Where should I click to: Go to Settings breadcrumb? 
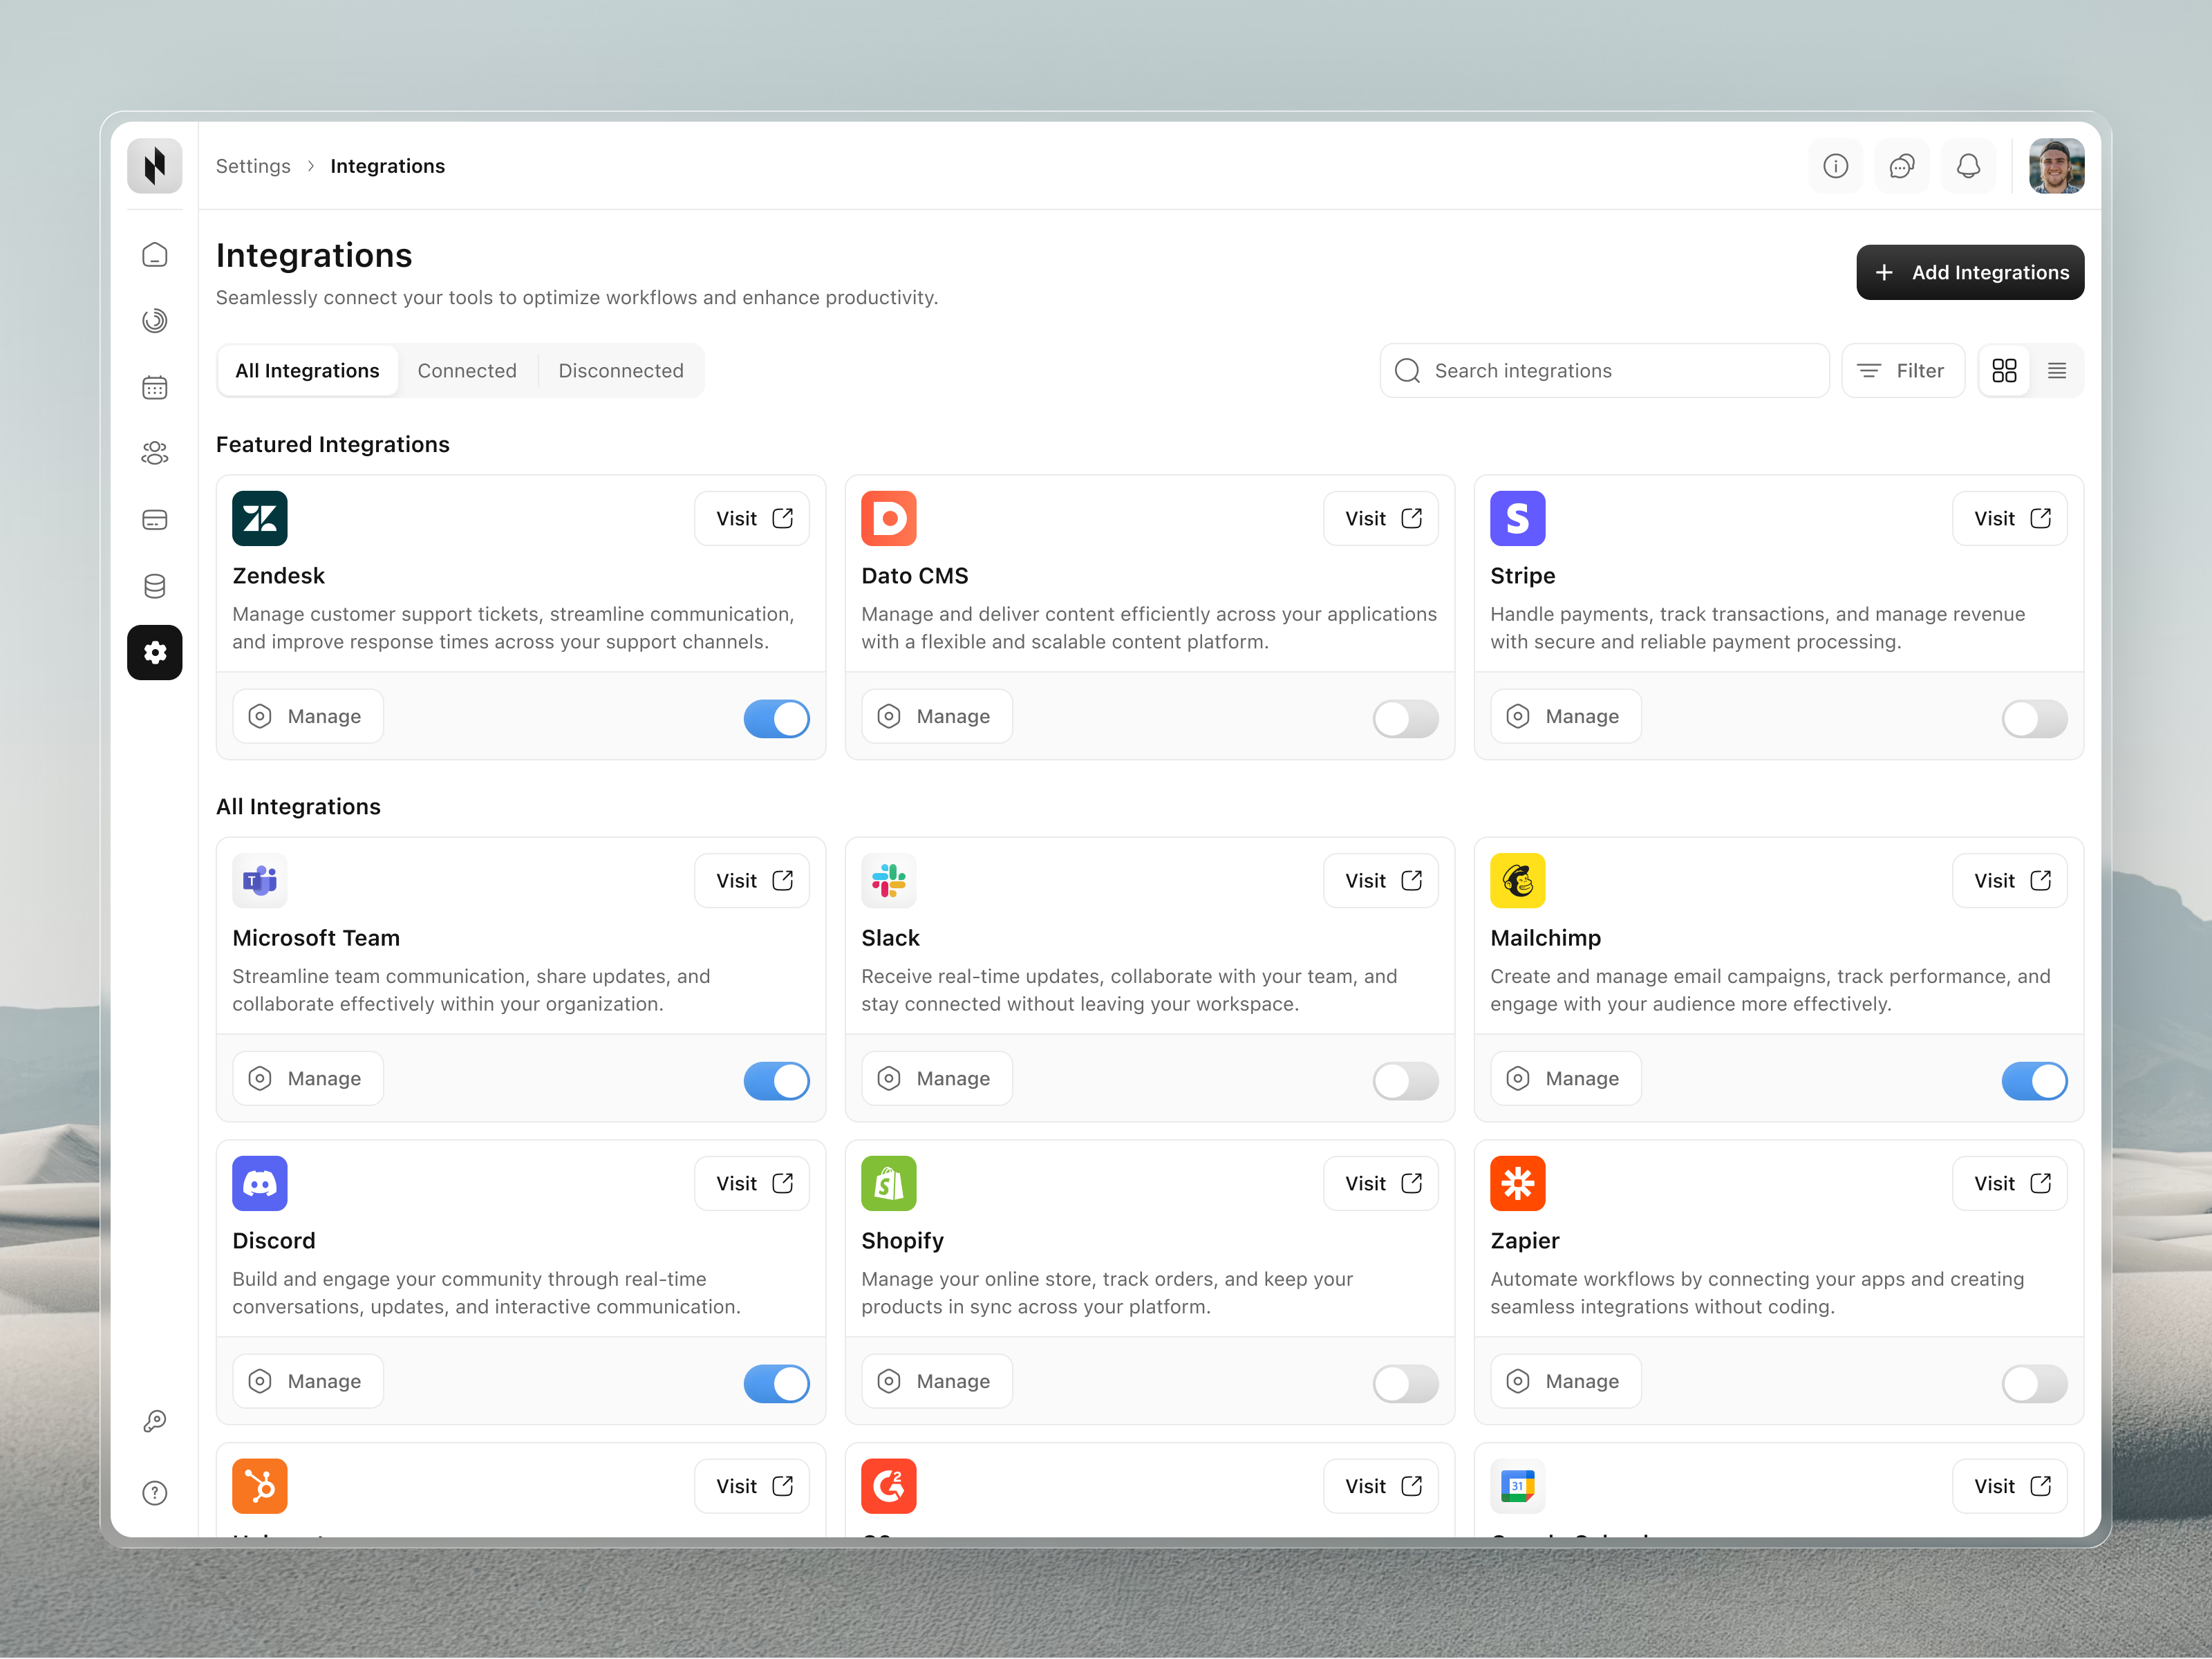coord(253,166)
